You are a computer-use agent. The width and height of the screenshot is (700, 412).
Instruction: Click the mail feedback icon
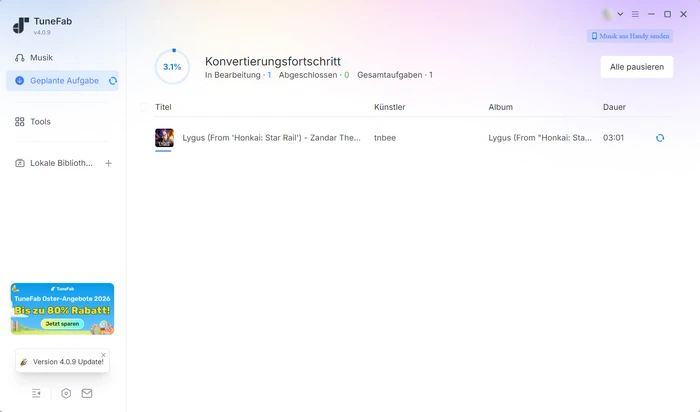(x=87, y=393)
